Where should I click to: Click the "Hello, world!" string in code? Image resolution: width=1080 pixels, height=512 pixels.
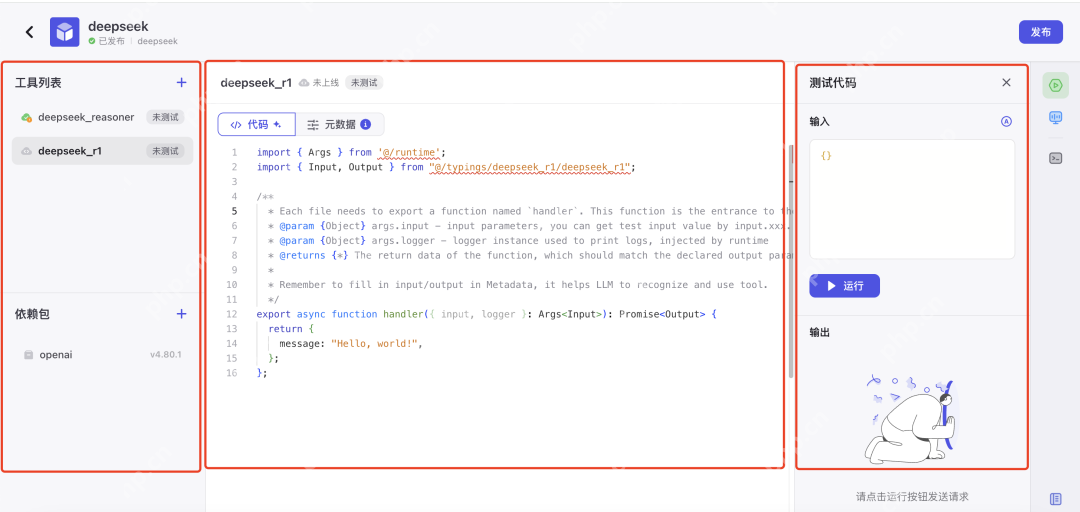(374, 343)
